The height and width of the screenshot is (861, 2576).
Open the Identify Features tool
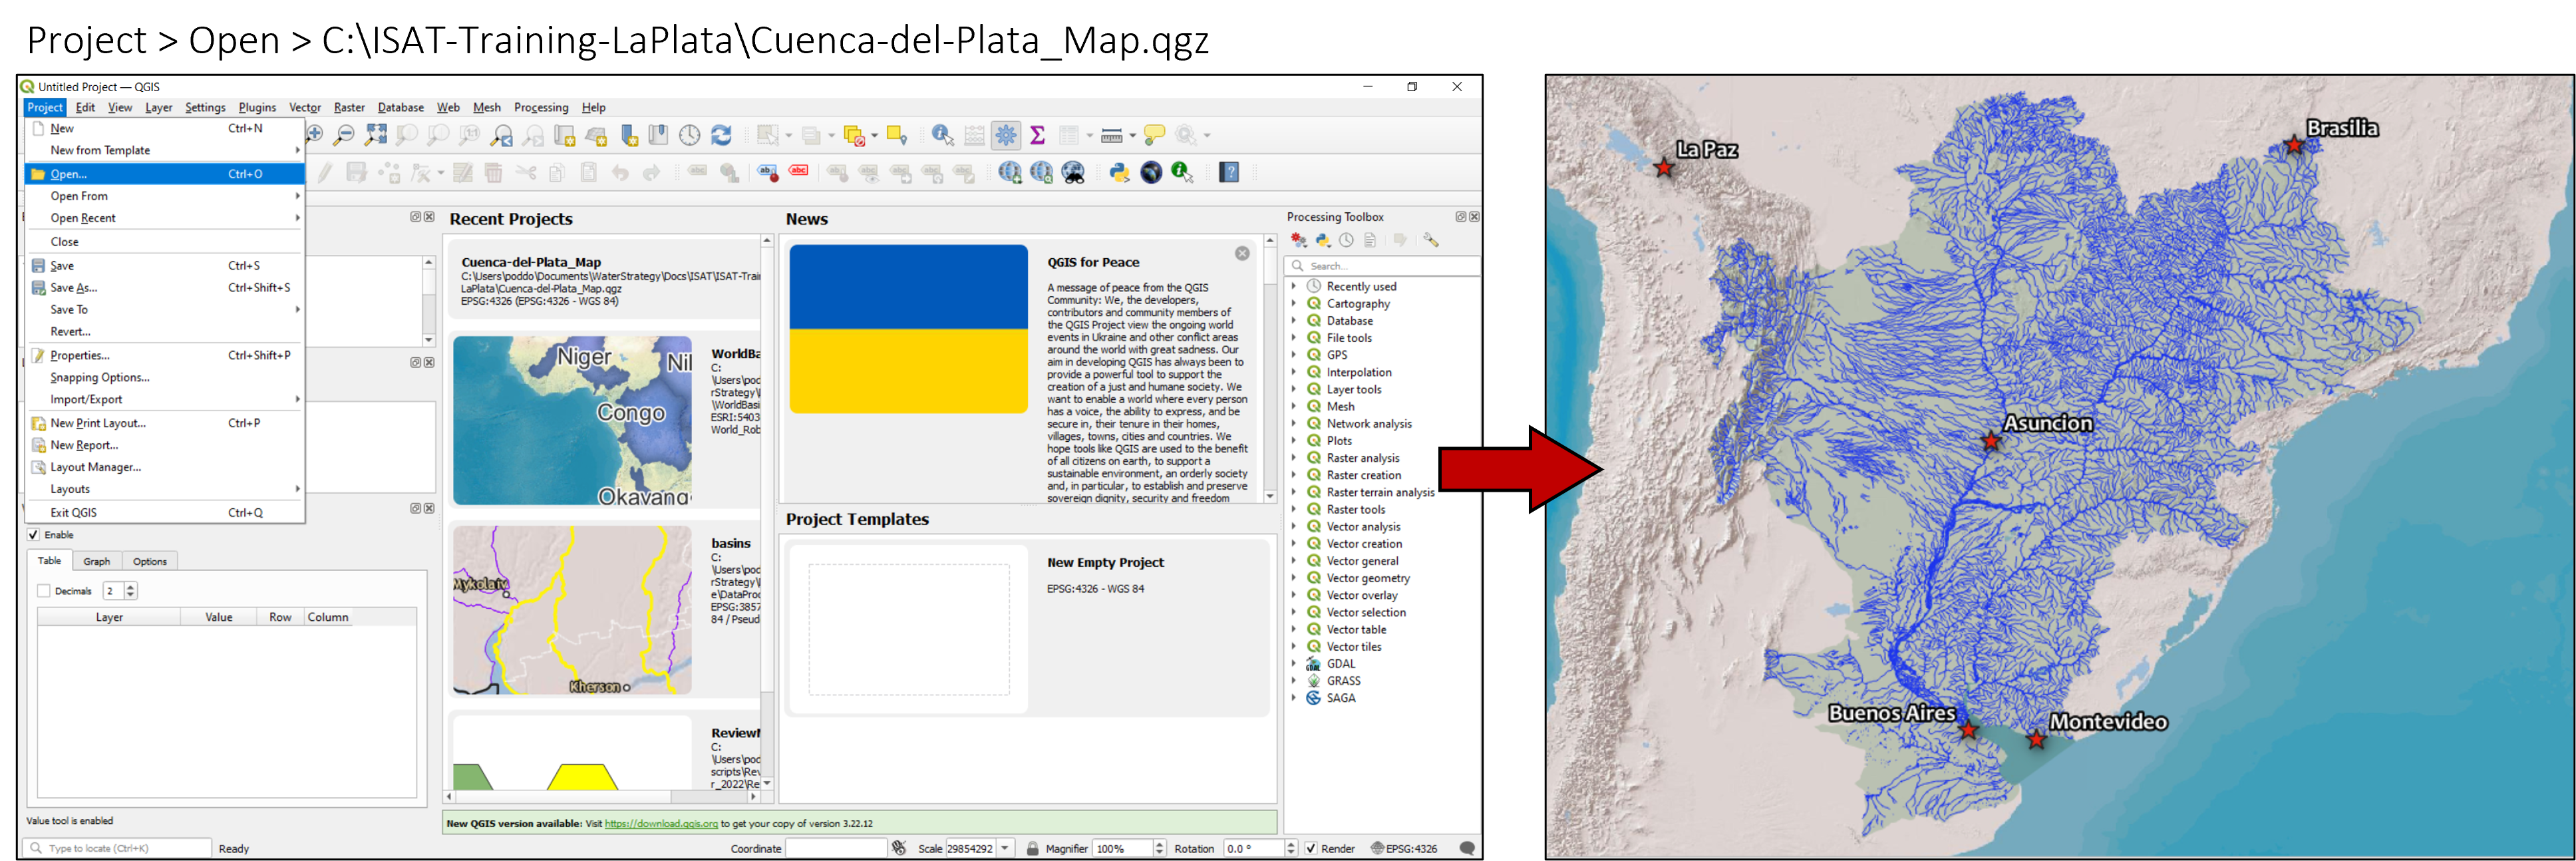click(x=942, y=135)
